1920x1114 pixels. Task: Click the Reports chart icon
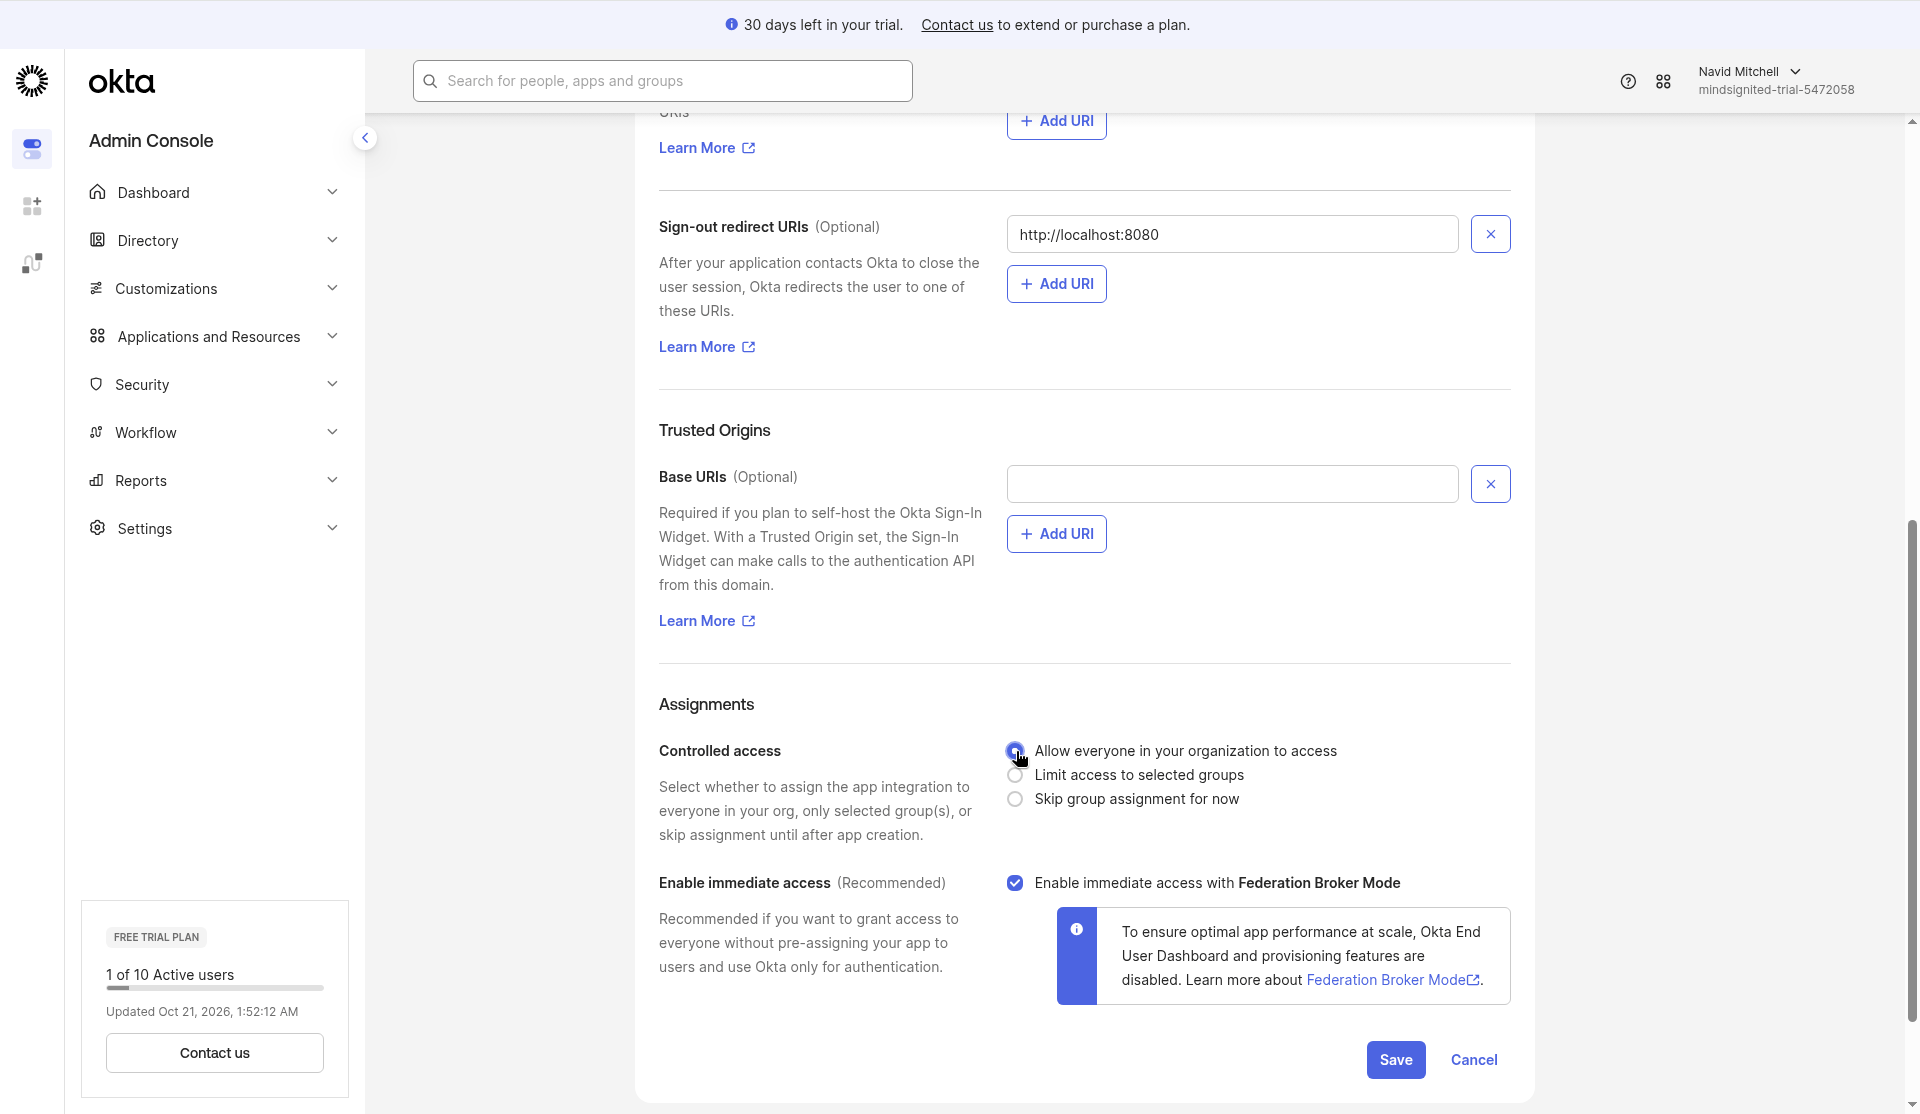point(96,480)
